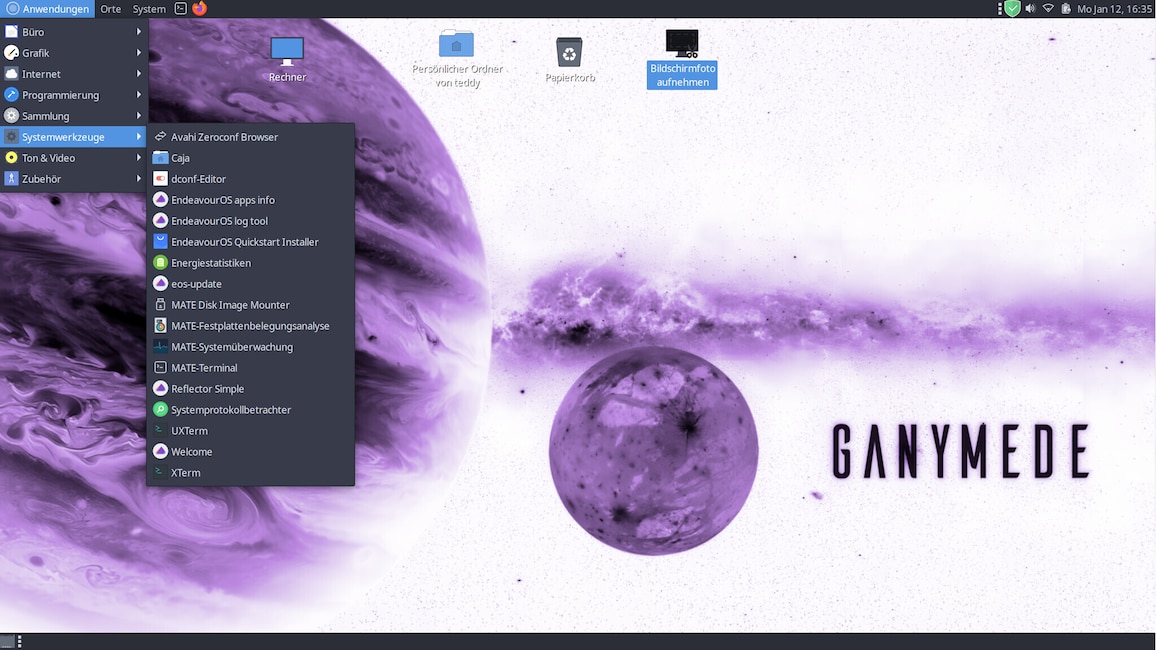Open the Grafik submenu
The image size is (1156, 650).
click(74, 53)
